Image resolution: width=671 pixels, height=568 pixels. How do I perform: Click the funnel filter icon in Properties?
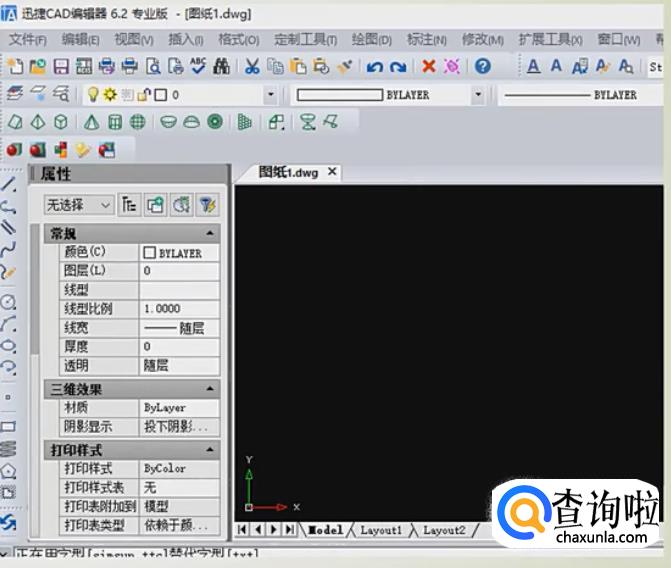pos(208,205)
